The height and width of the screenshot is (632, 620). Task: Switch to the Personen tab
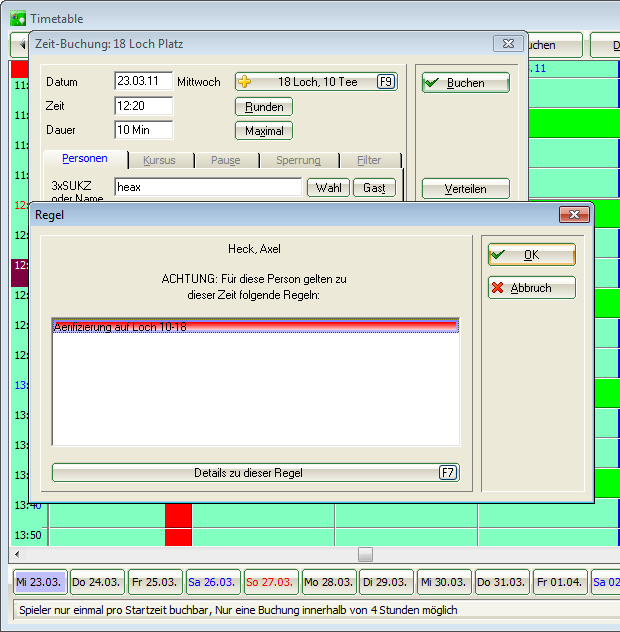(x=85, y=160)
